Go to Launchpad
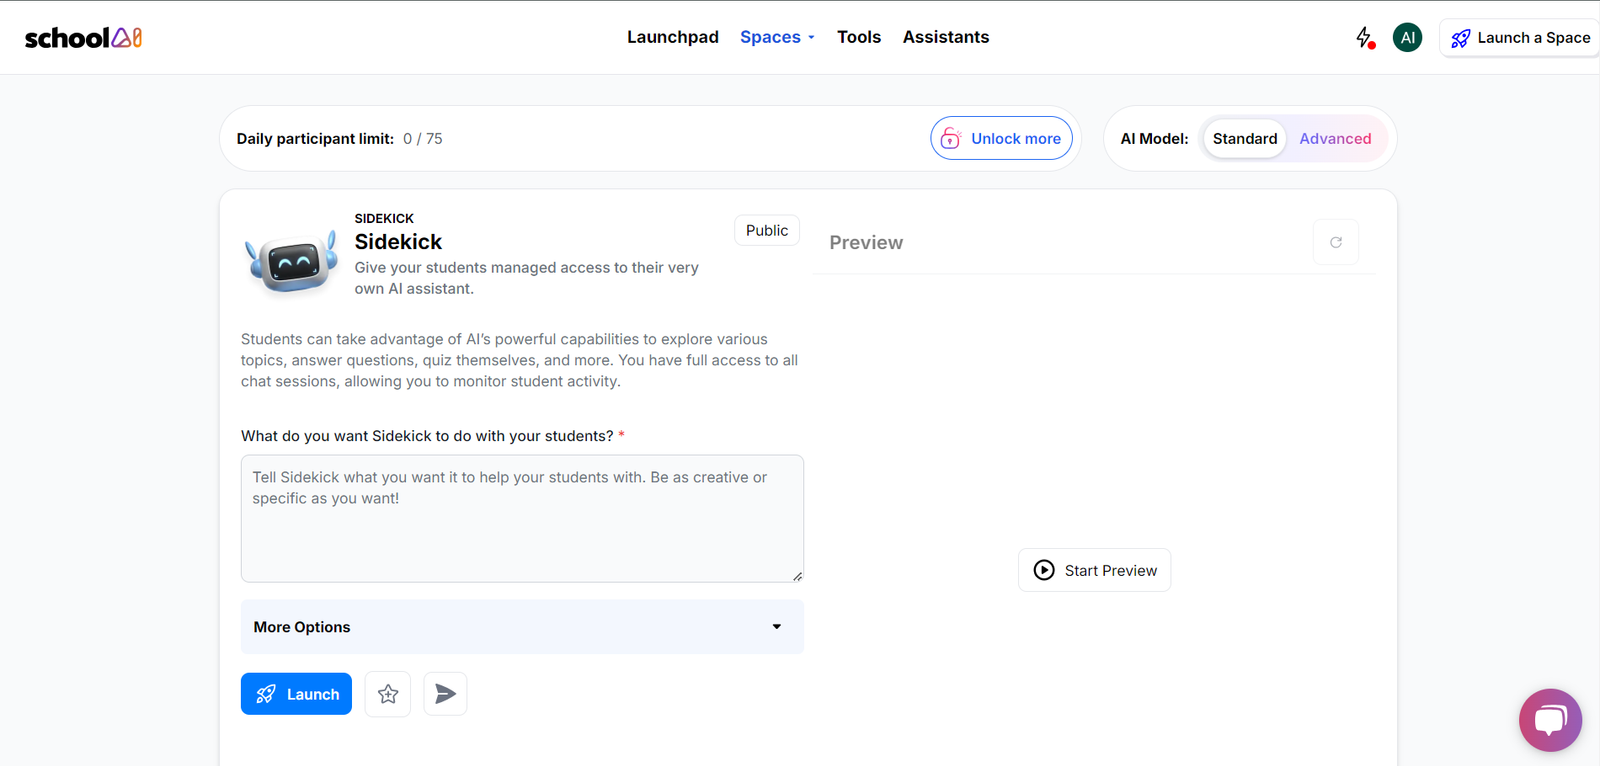Screen dimensions: 1600x766 point(673,37)
